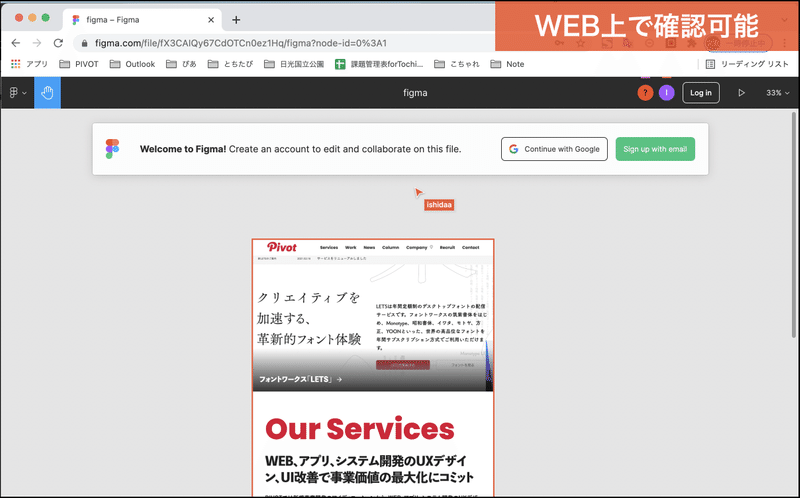Click the フォントワークス「LETS」 caption
This screenshot has width=800, height=498.
[x=300, y=379]
